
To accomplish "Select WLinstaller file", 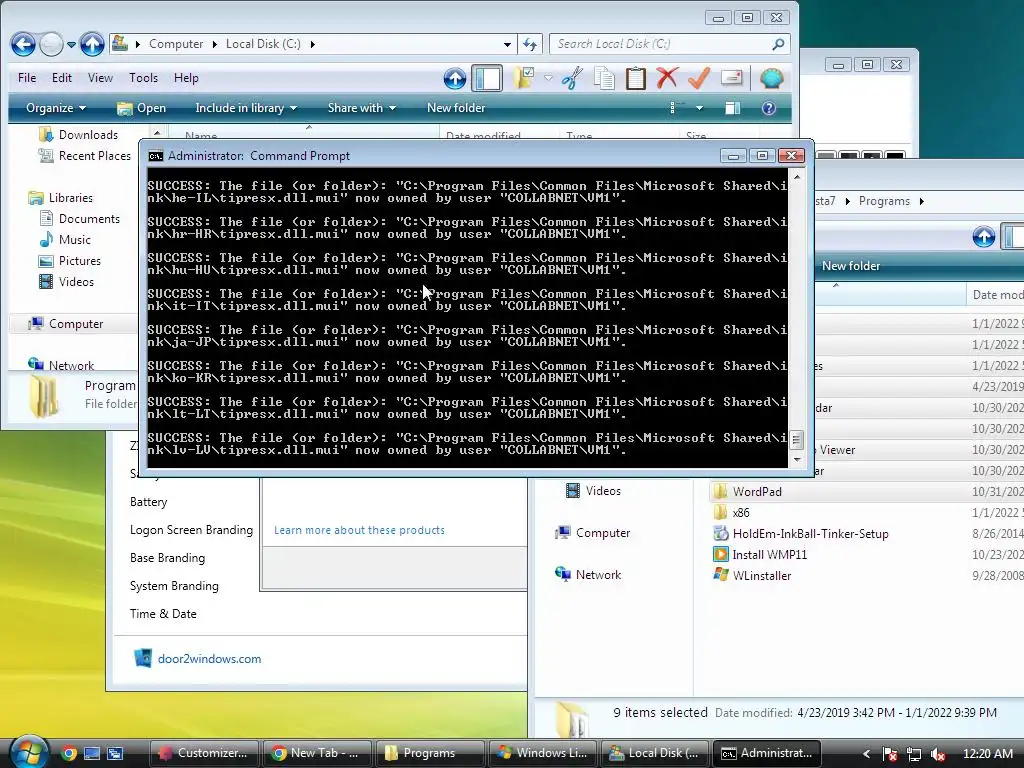I will click(753, 575).
